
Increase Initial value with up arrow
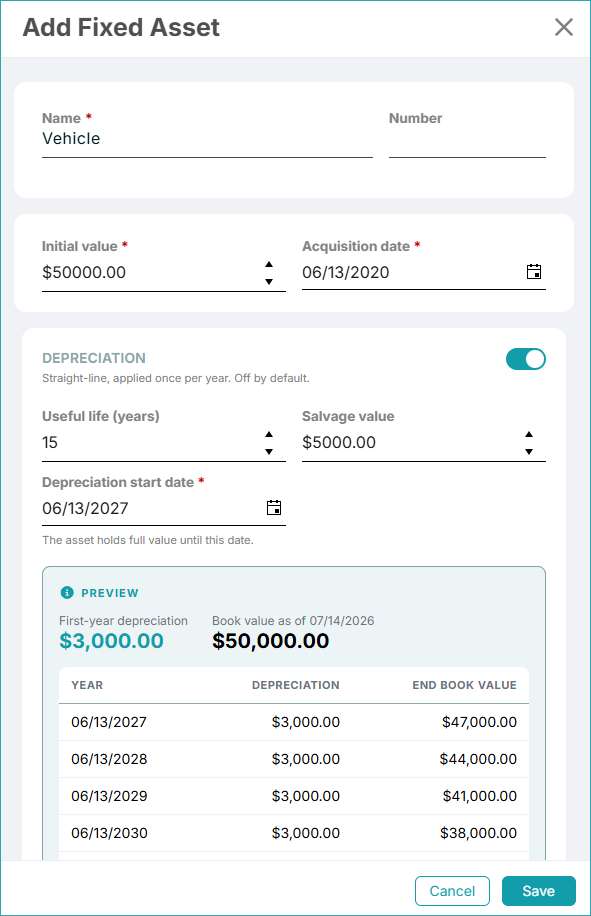tap(269, 265)
